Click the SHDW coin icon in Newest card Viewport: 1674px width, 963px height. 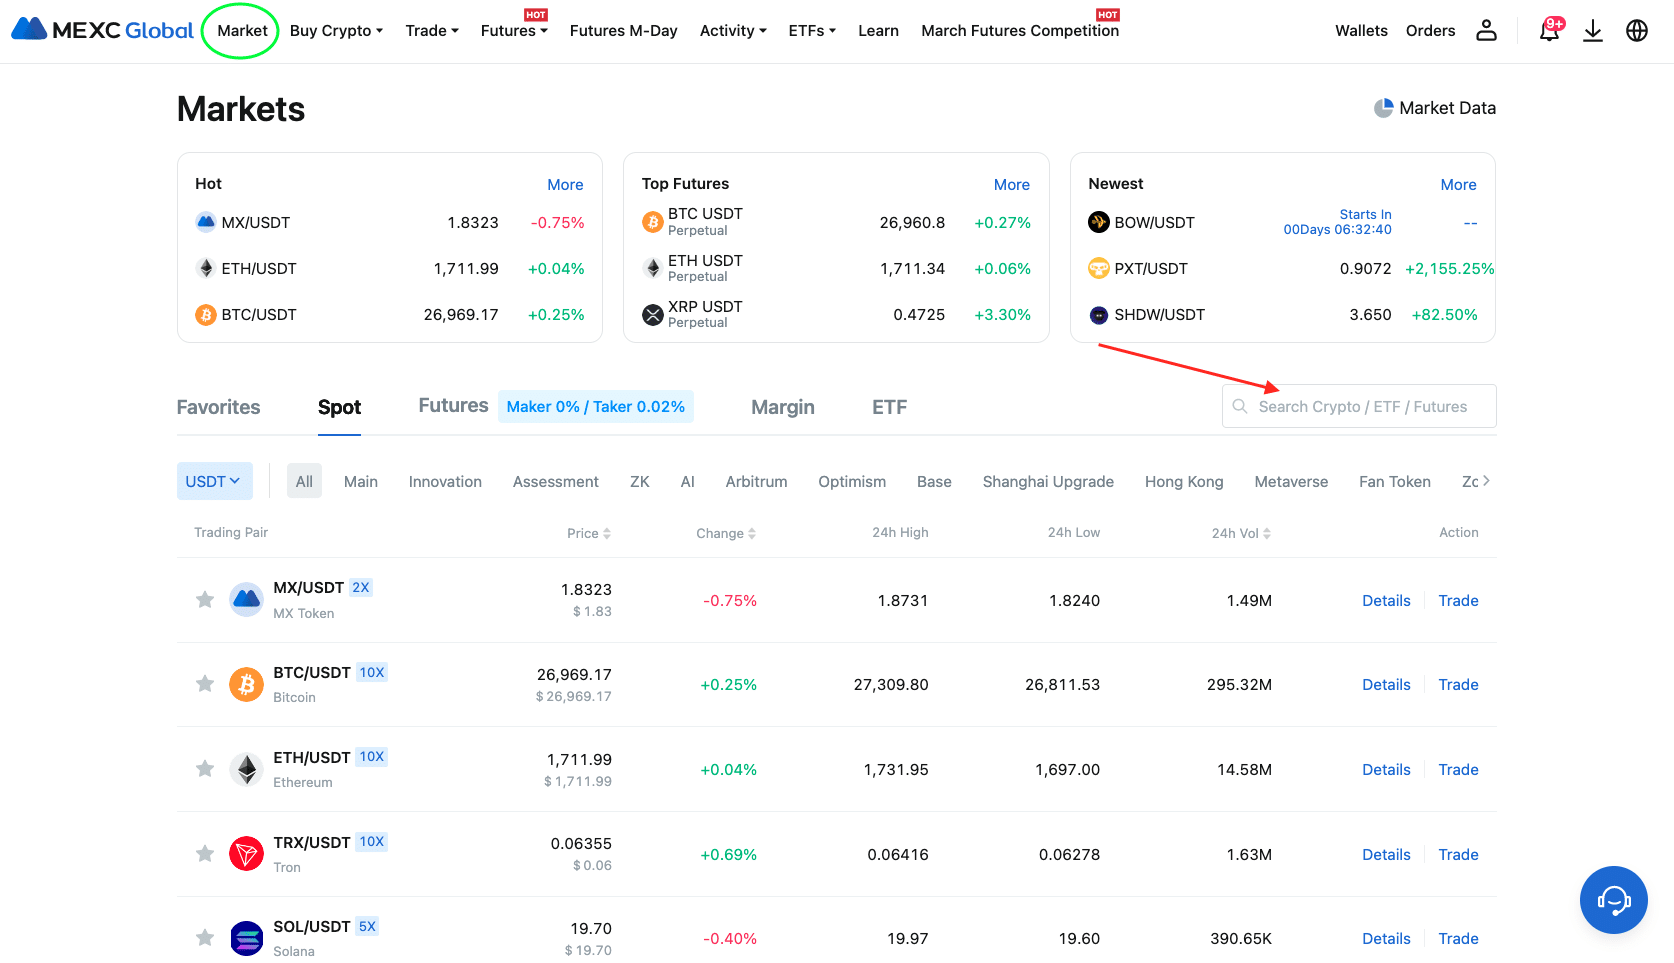[1099, 315]
